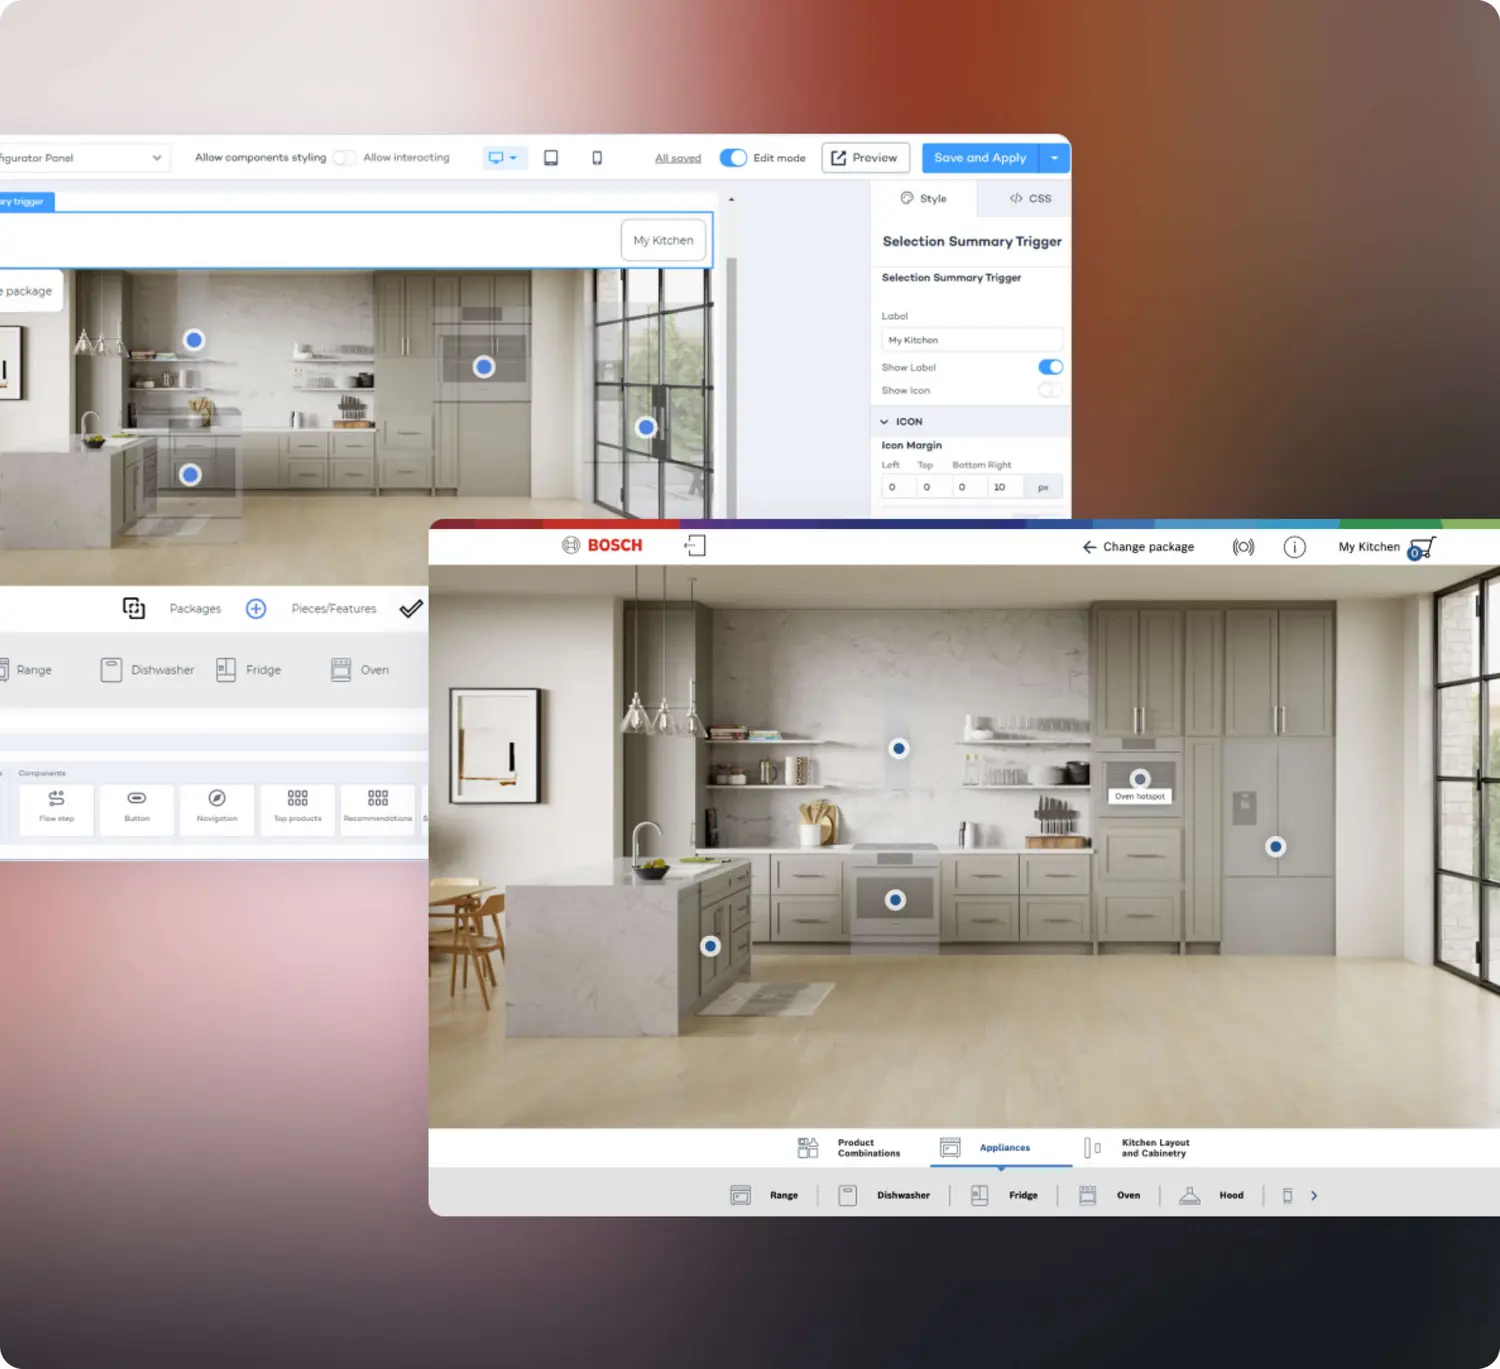Click the add plus icon beside Packages

[256, 608]
